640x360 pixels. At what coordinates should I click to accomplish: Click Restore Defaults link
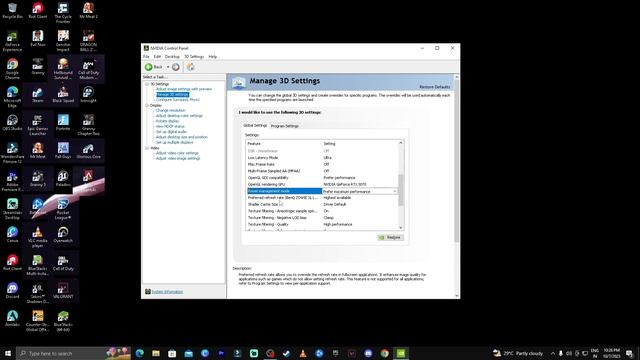434,87
